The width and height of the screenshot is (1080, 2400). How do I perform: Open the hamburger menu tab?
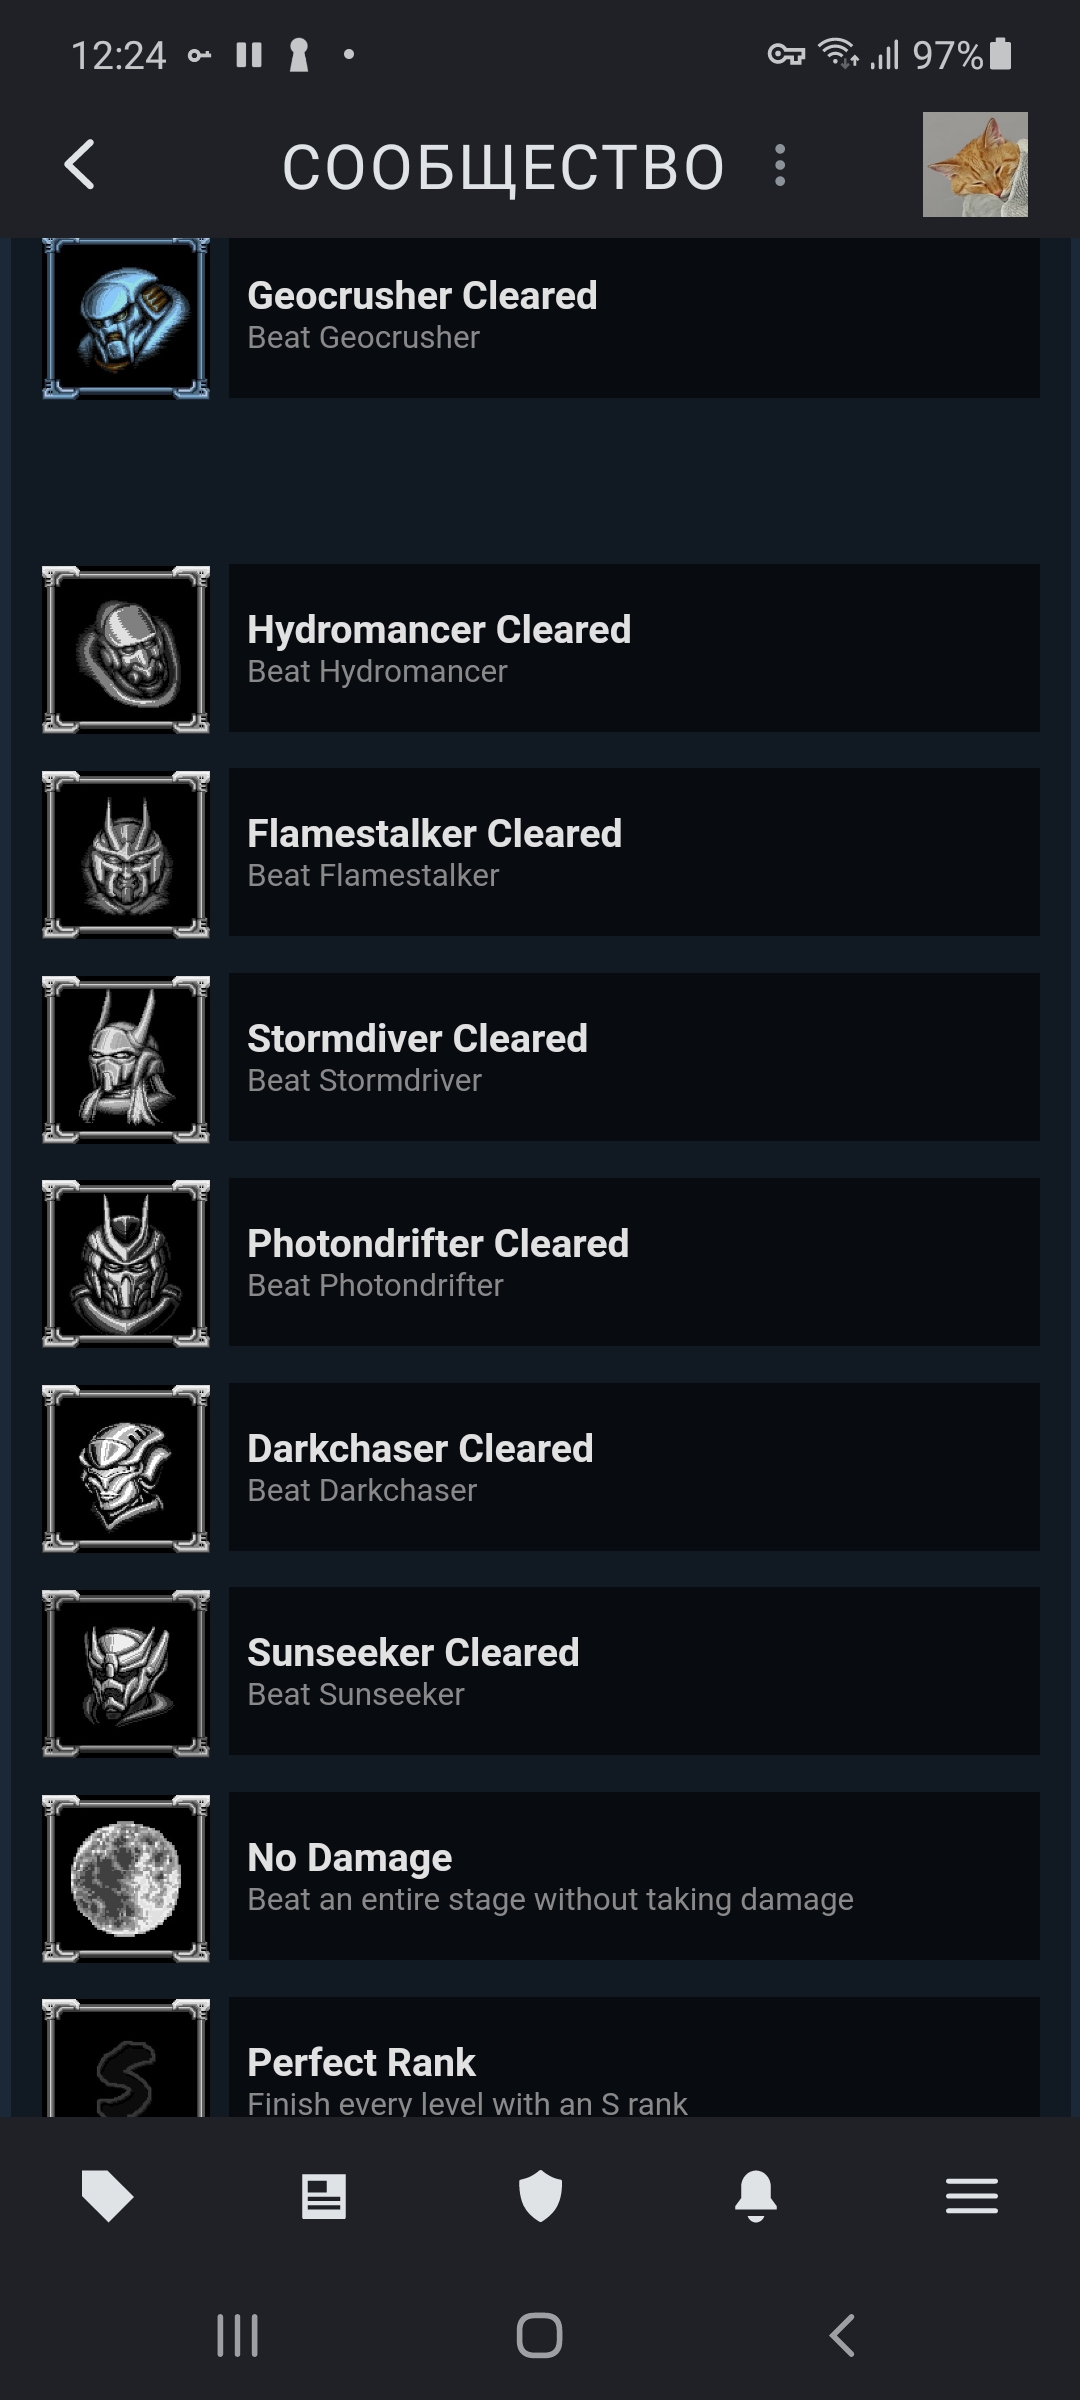[x=972, y=2197]
